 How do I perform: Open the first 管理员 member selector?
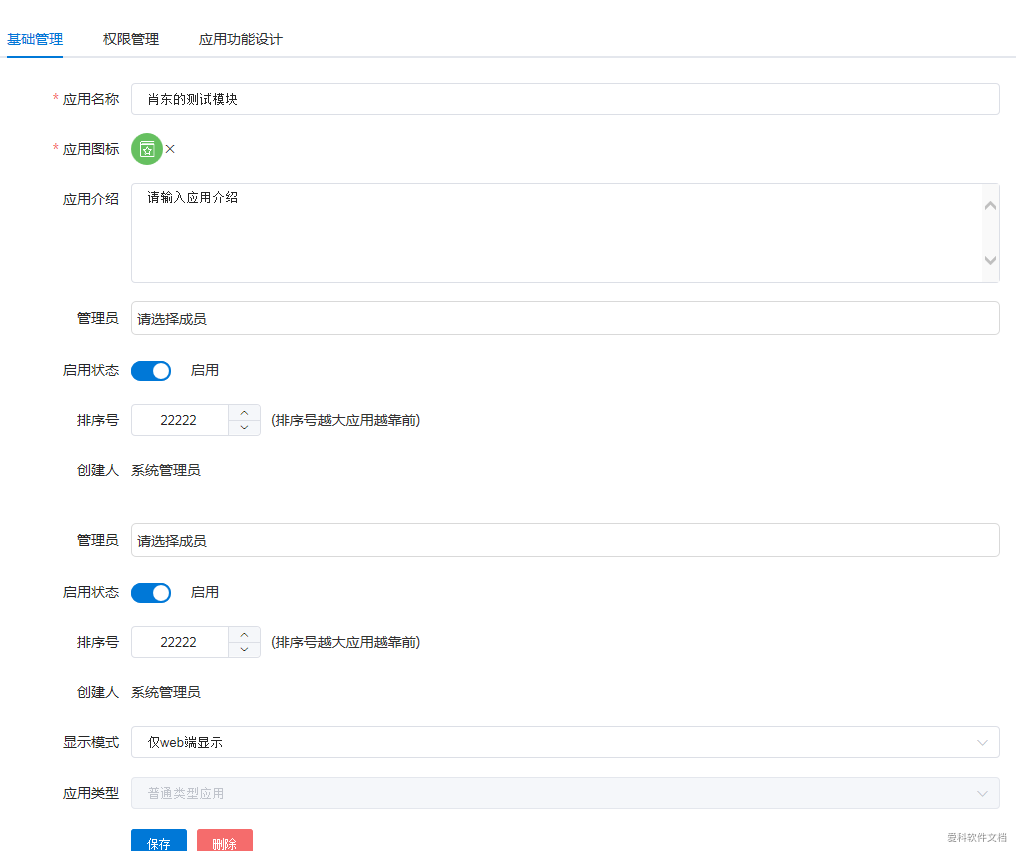[565, 318]
